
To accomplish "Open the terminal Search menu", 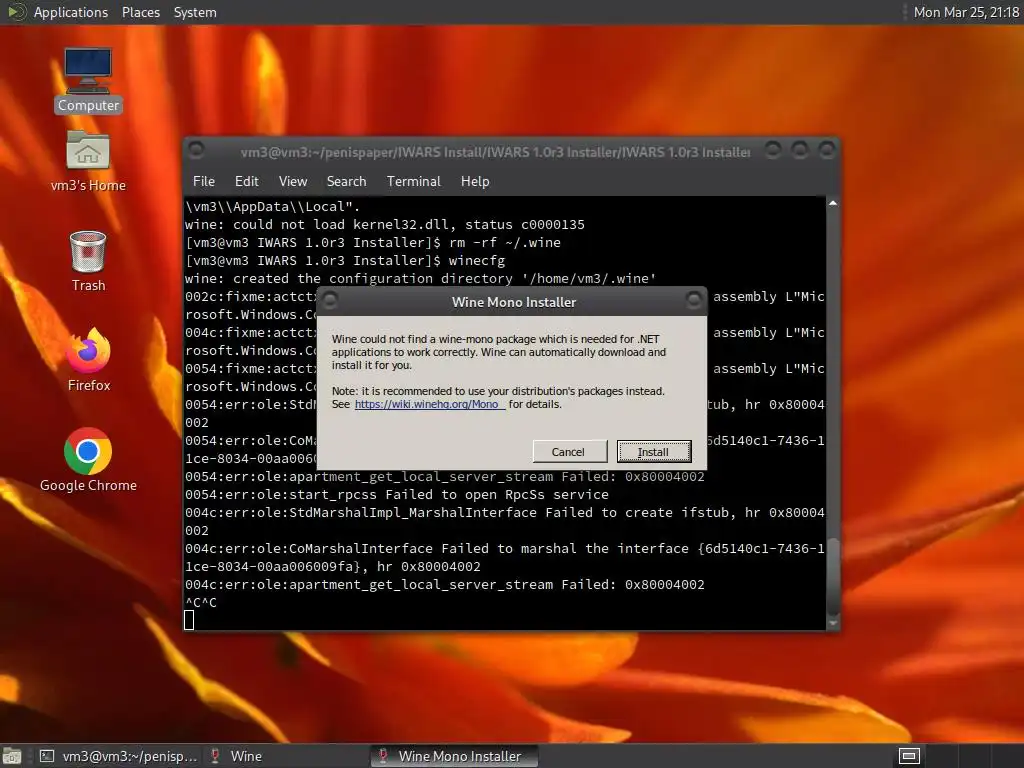I will [x=346, y=182].
